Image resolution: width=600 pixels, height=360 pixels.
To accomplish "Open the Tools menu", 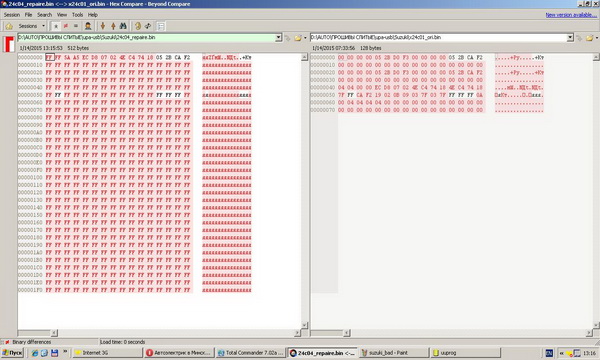I will coord(77,15).
